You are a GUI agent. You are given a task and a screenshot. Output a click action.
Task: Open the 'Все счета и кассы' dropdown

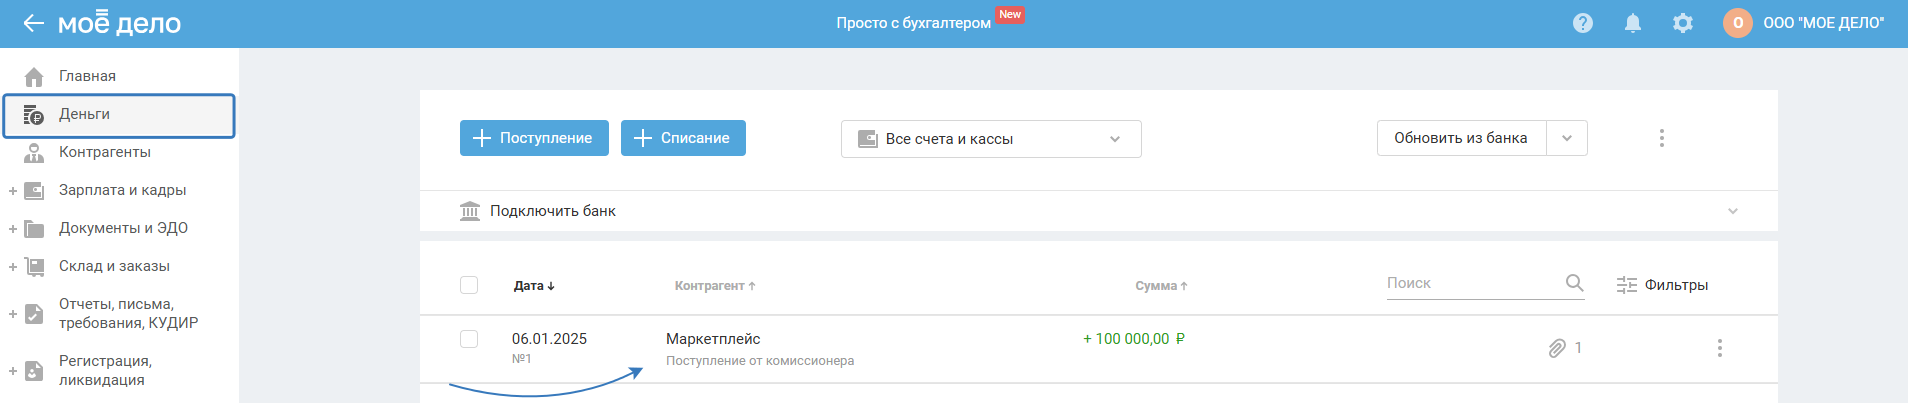click(x=990, y=139)
